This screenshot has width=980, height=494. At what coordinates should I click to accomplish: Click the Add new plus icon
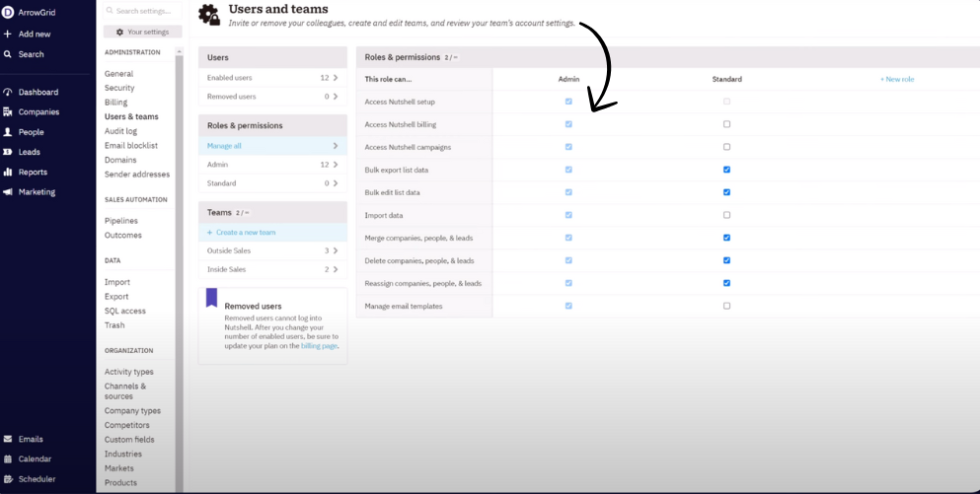(x=8, y=34)
